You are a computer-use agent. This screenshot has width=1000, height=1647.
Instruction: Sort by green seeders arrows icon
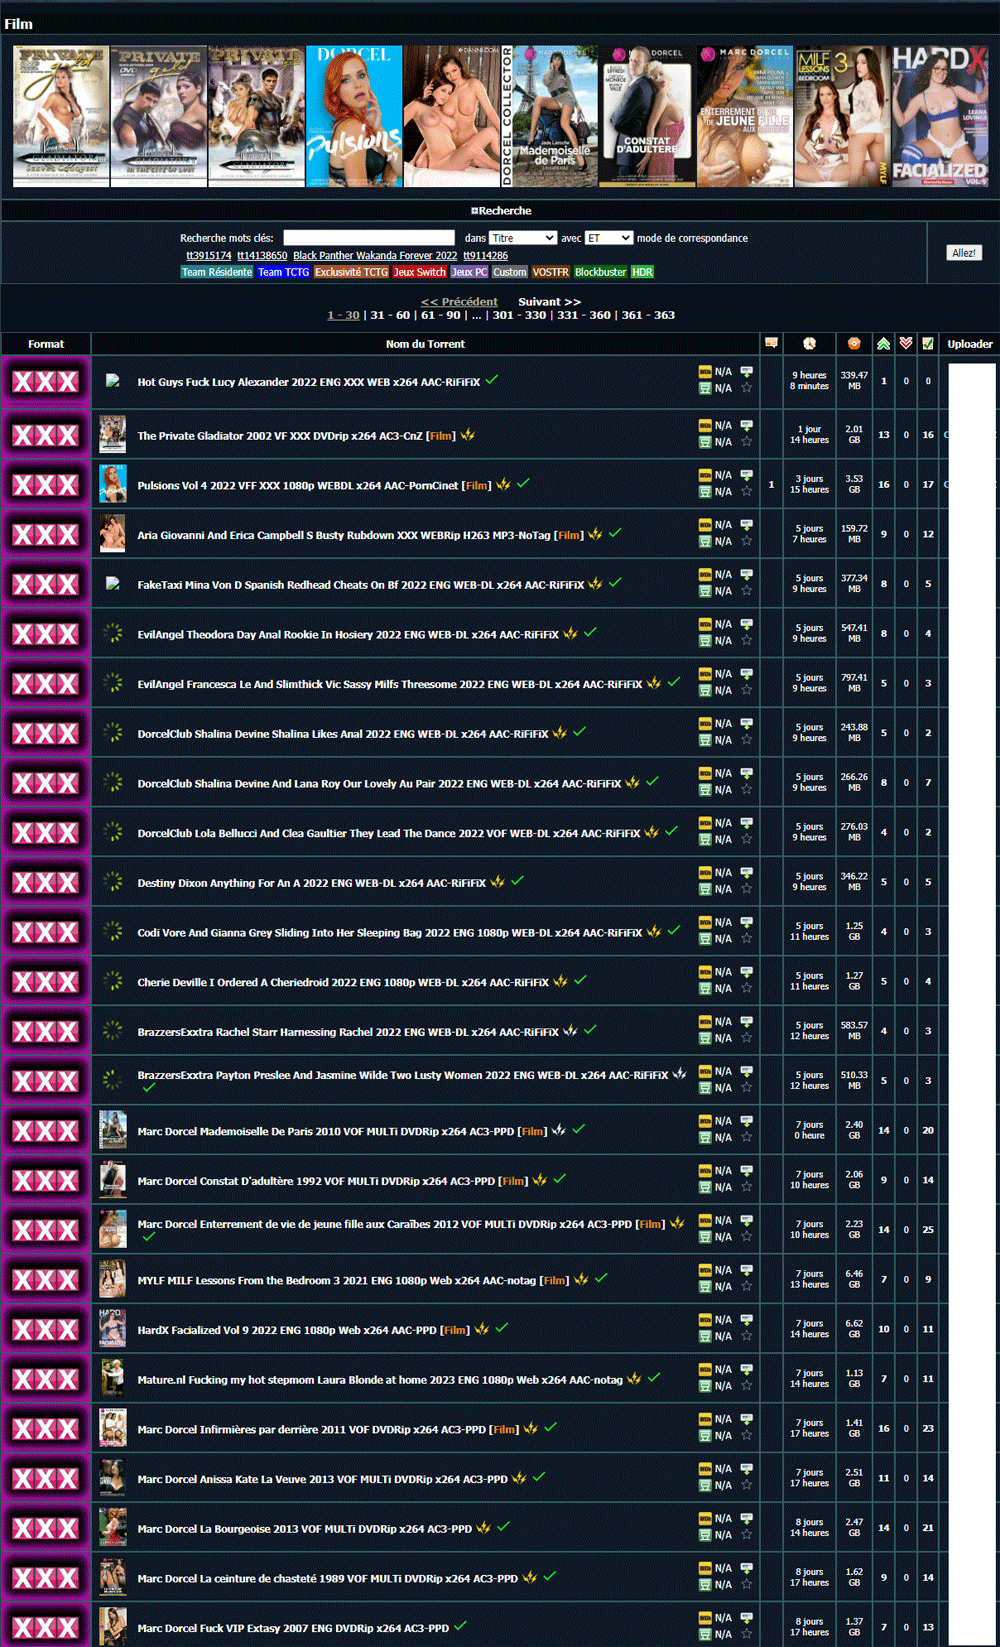[x=883, y=343]
